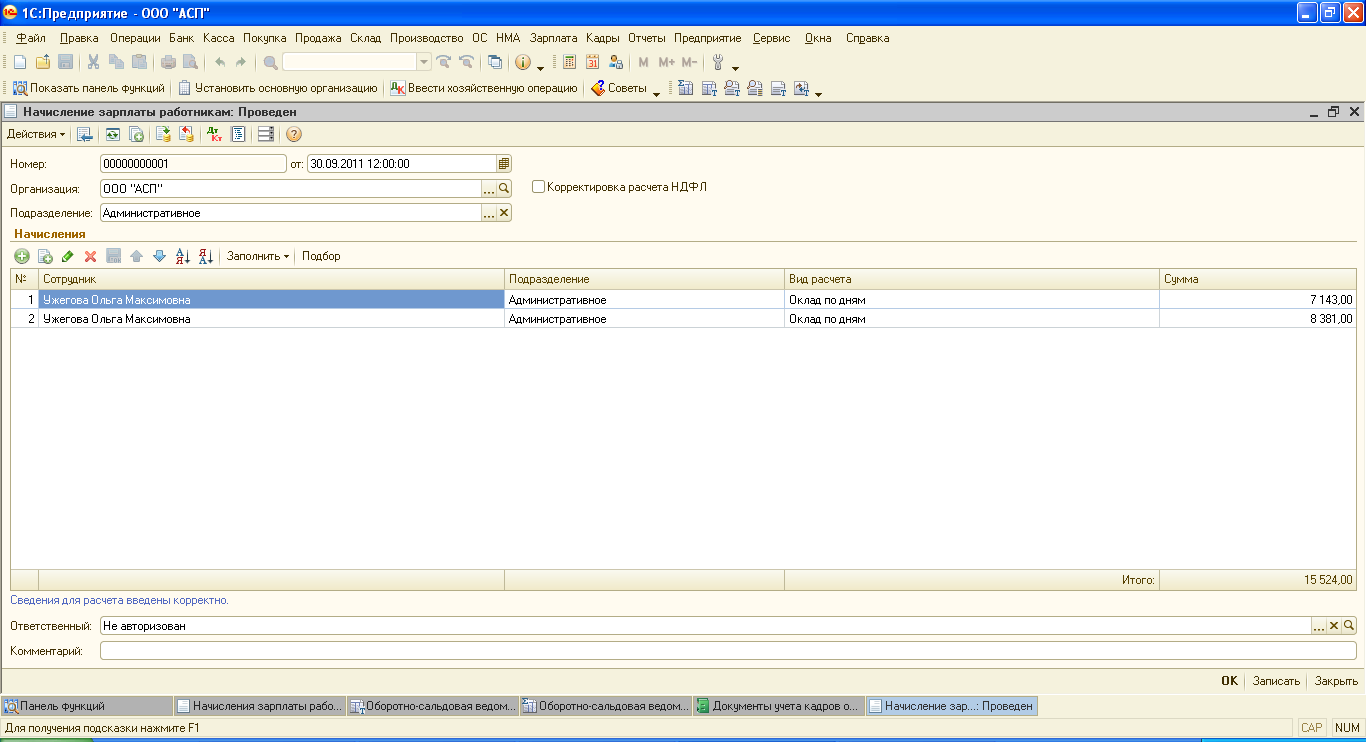Image resolution: width=1366 pixels, height=742 pixels.
Task: Click the yellow info help icon
Action: (523, 62)
